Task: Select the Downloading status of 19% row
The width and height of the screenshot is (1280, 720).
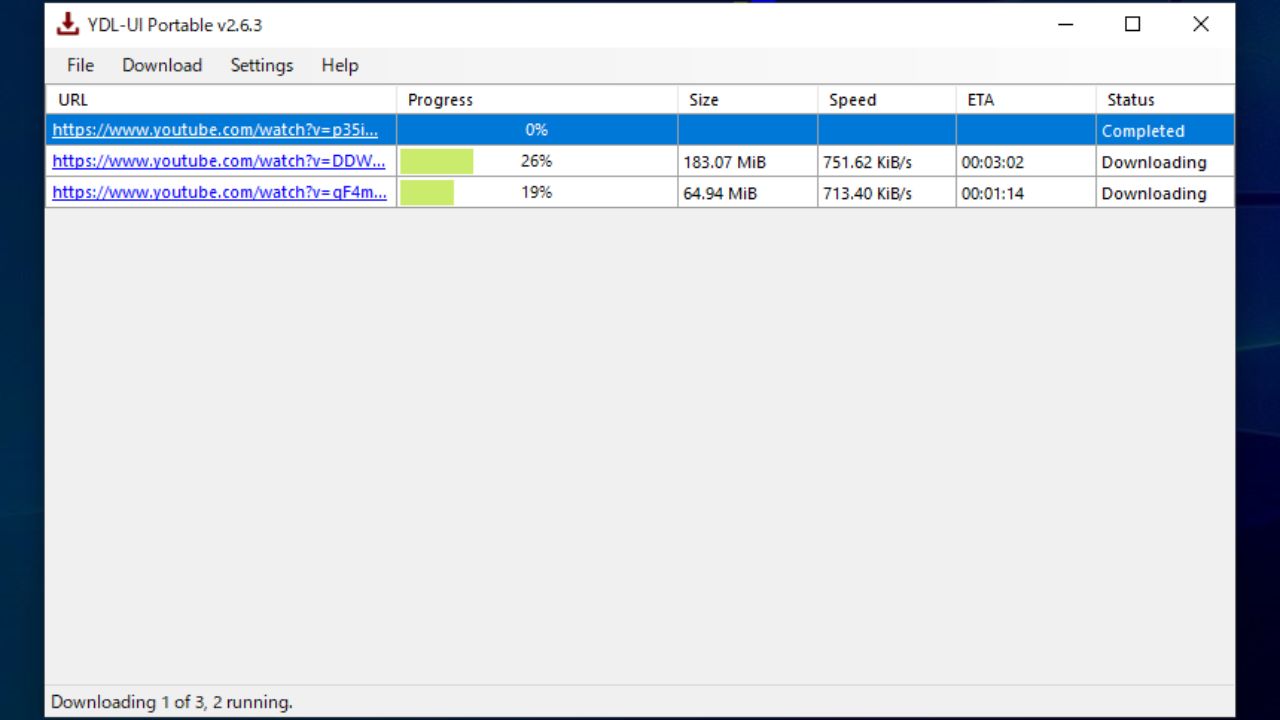Action: coord(1165,192)
